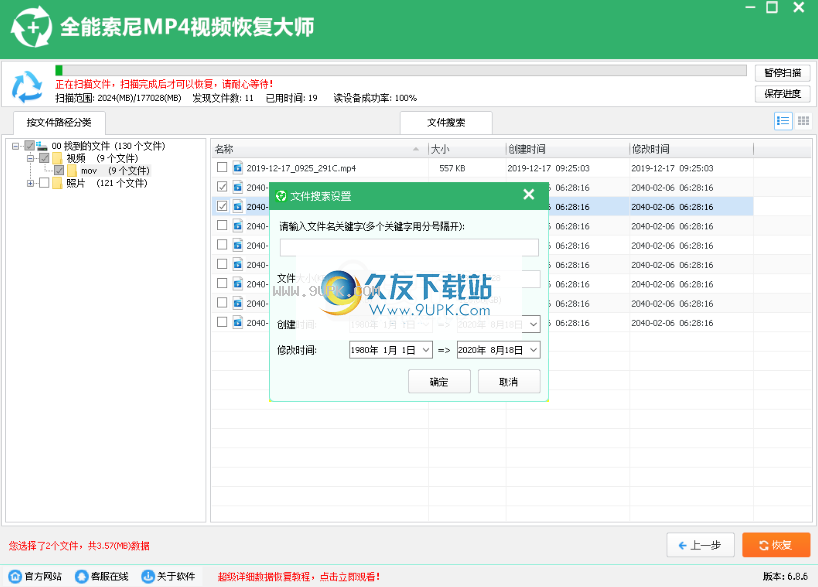The height and width of the screenshot is (587, 818).
Task: Click the file name keyword input field
Action: [409, 247]
